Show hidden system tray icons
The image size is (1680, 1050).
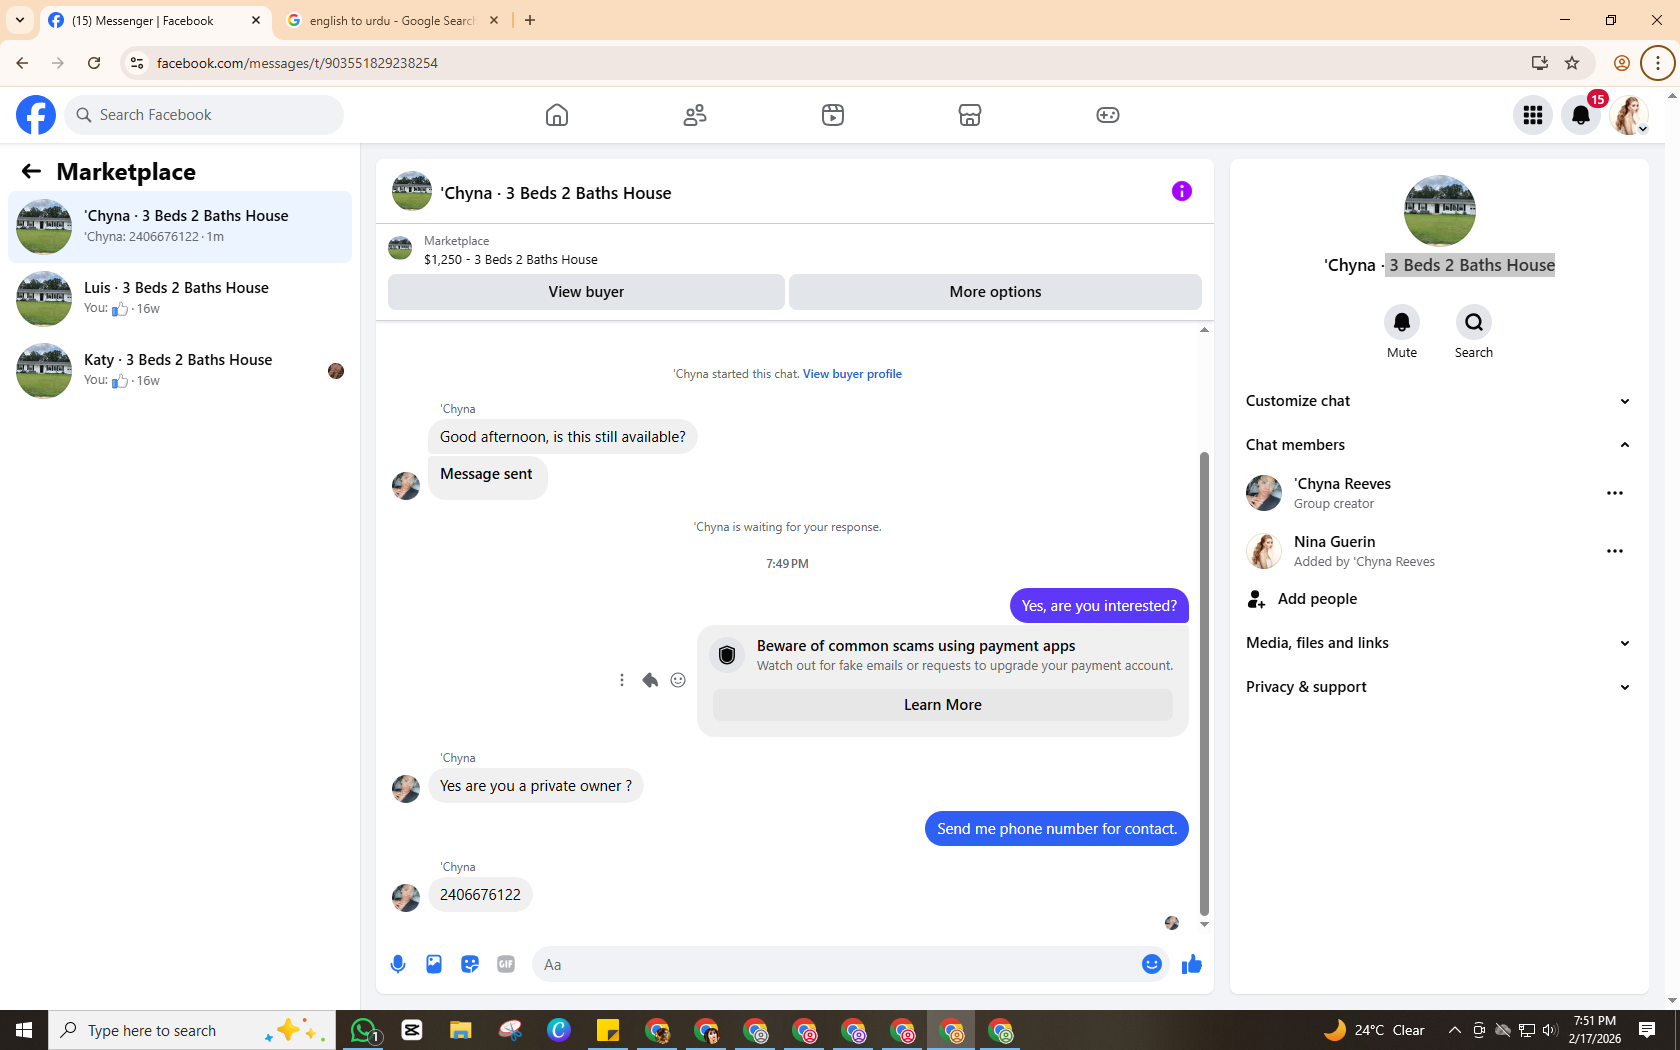tap(1455, 1030)
